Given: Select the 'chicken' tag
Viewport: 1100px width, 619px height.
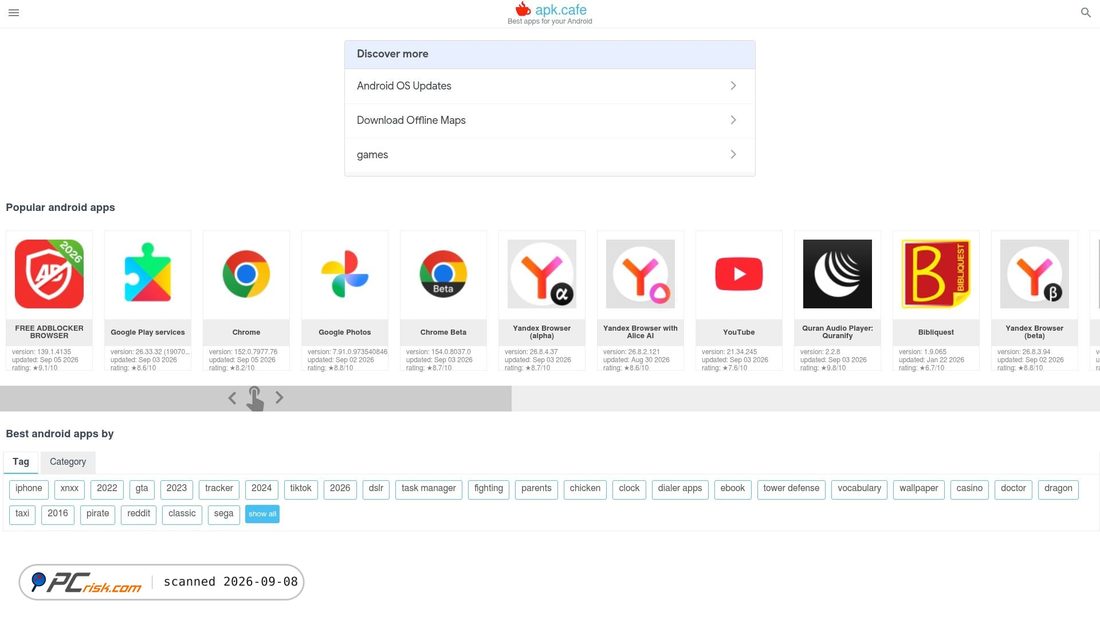Looking at the screenshot, I should click(x=585, y=489).
